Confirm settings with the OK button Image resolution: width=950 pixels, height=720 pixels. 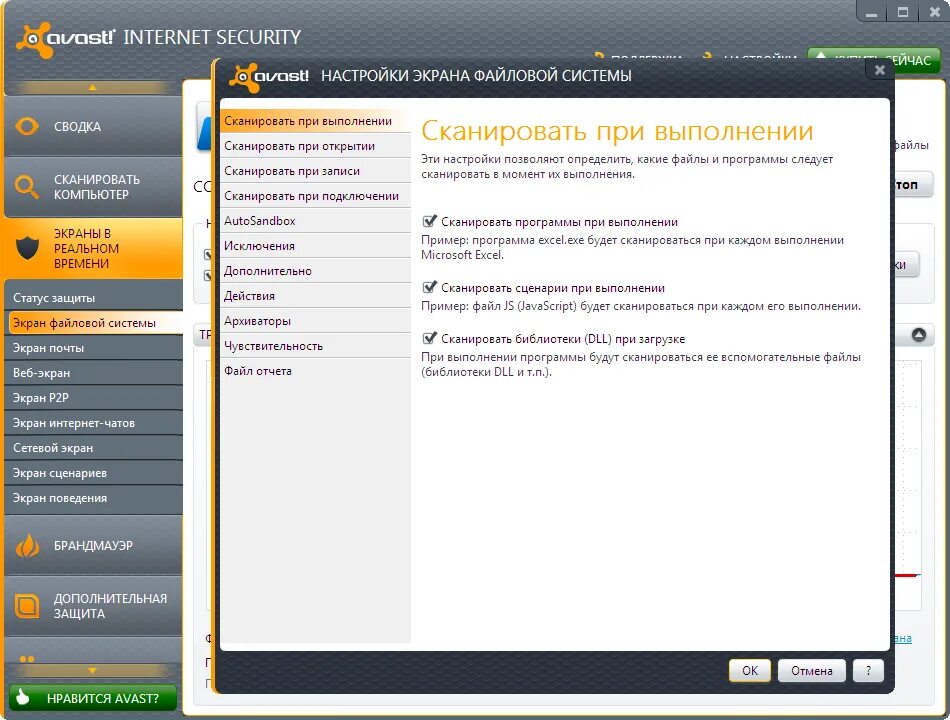(x=749, y=671)
